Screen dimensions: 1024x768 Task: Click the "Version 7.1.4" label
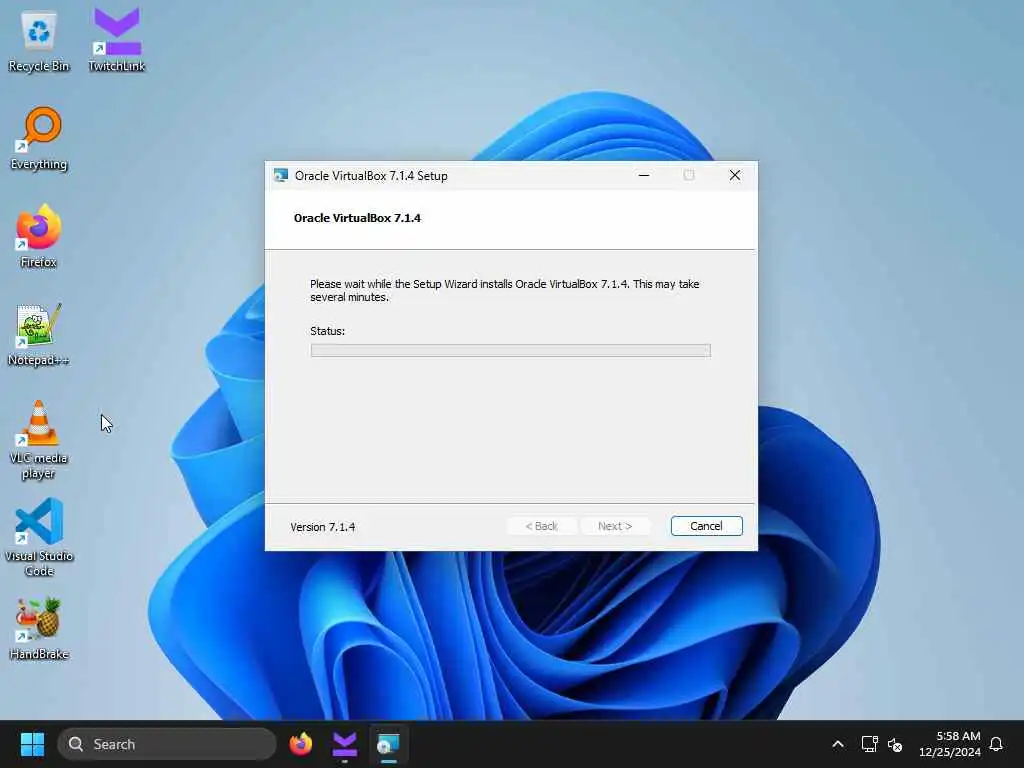click(323, 527)
